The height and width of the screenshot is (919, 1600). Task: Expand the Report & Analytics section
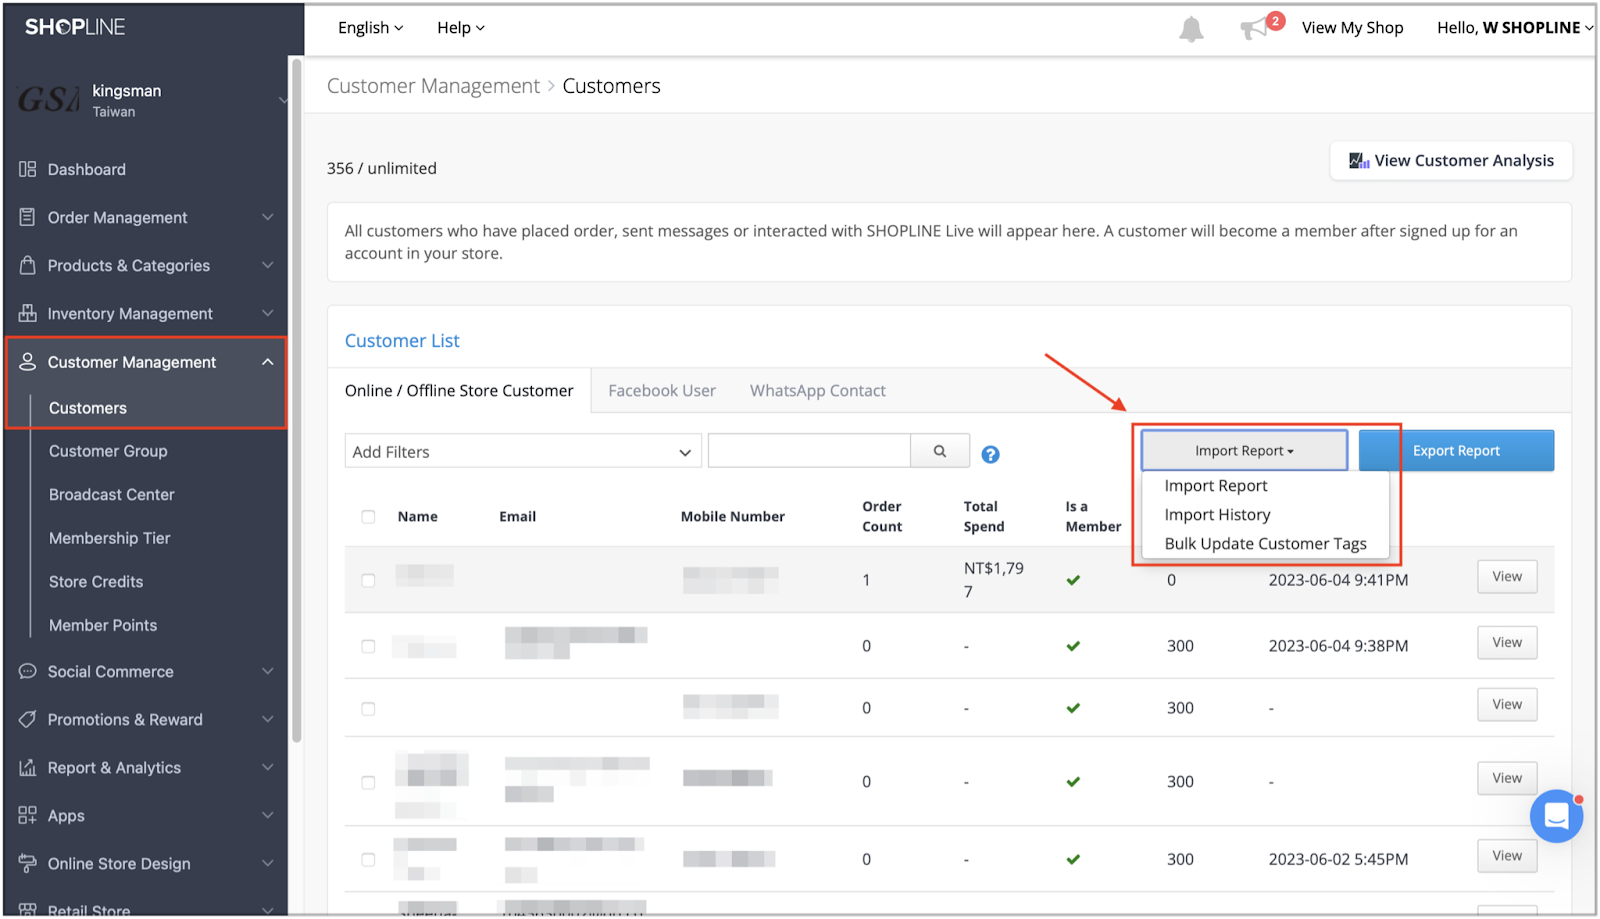(x=267, y=767)
